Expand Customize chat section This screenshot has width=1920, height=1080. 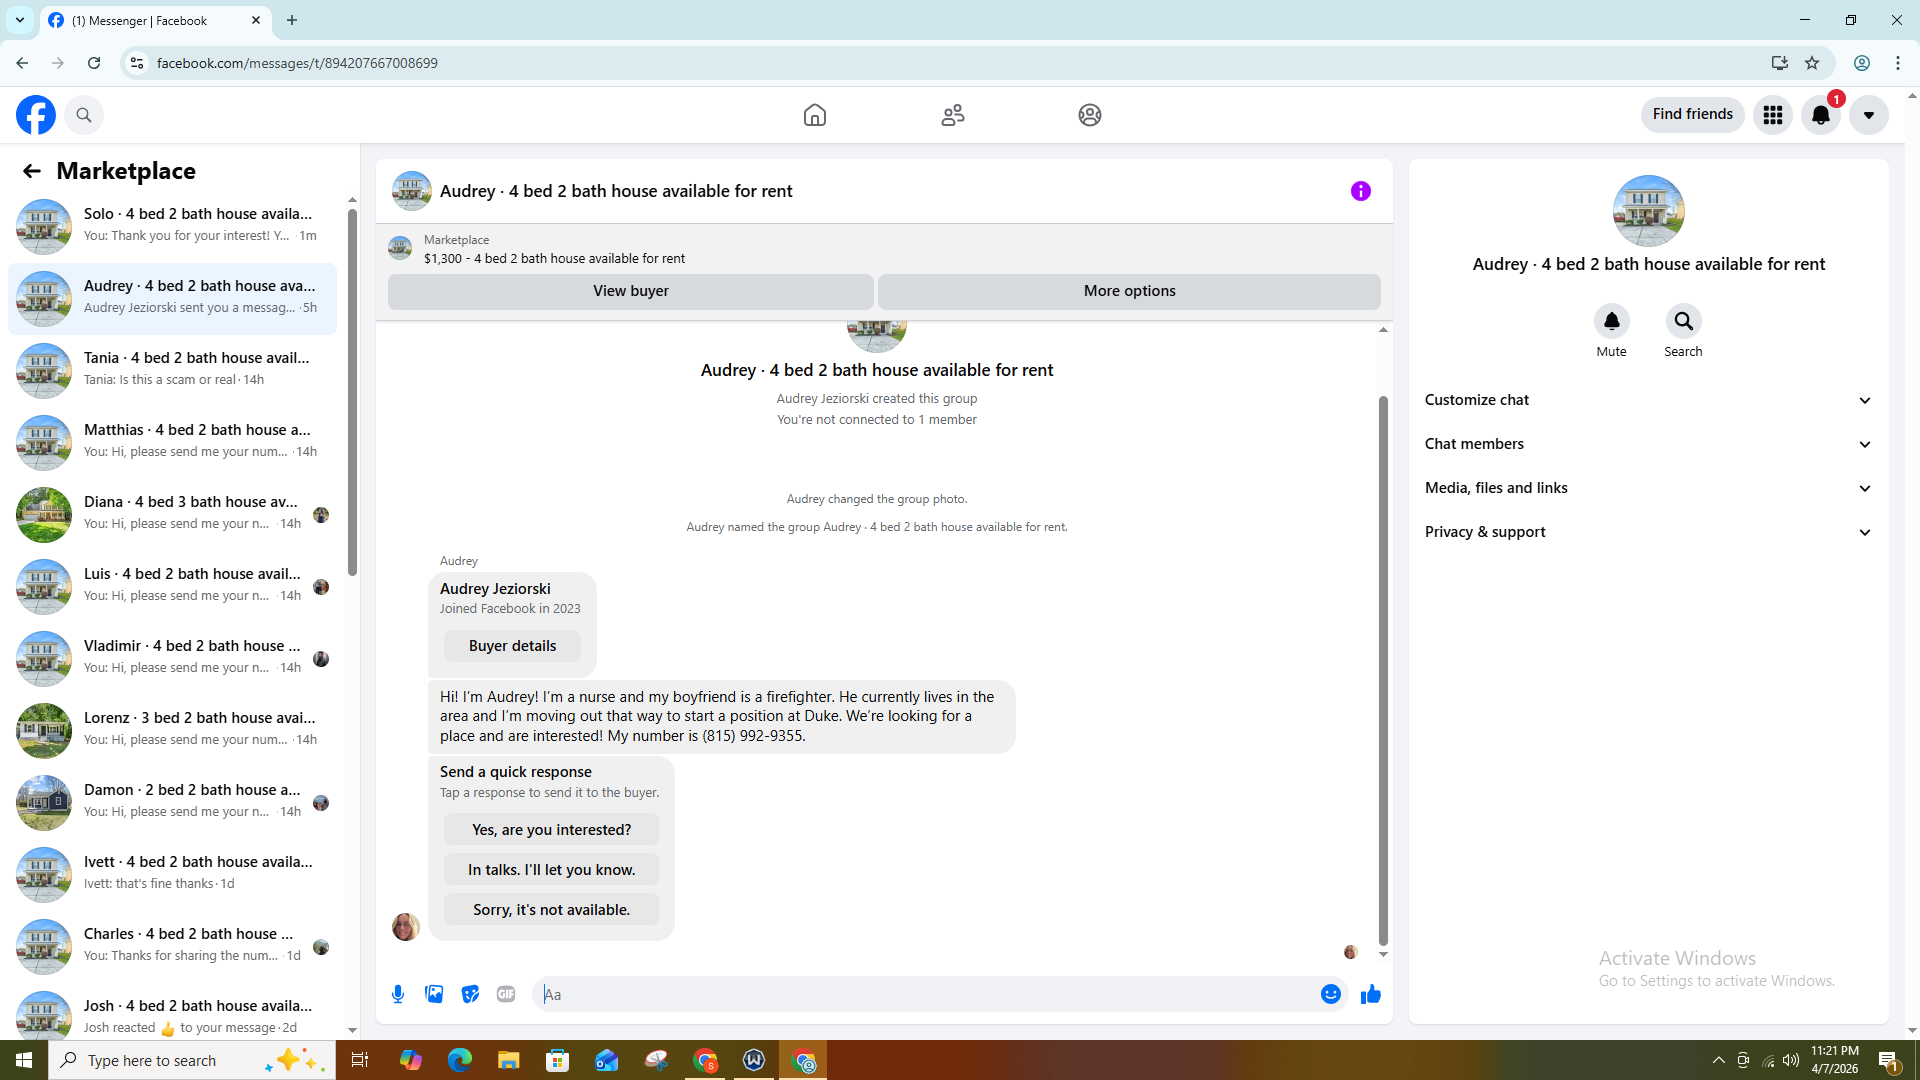1647,400
